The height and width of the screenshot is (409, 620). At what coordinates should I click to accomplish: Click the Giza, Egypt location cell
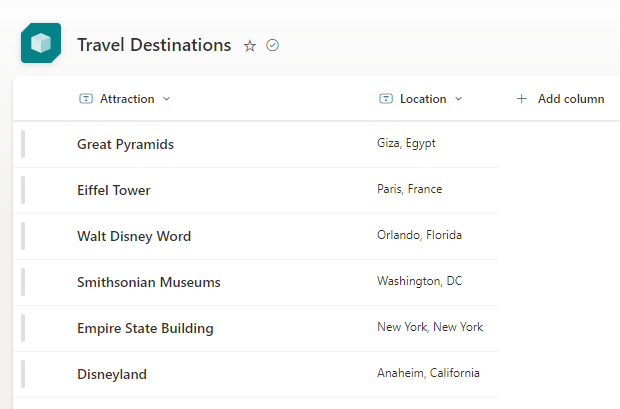(x=406, y=143)
